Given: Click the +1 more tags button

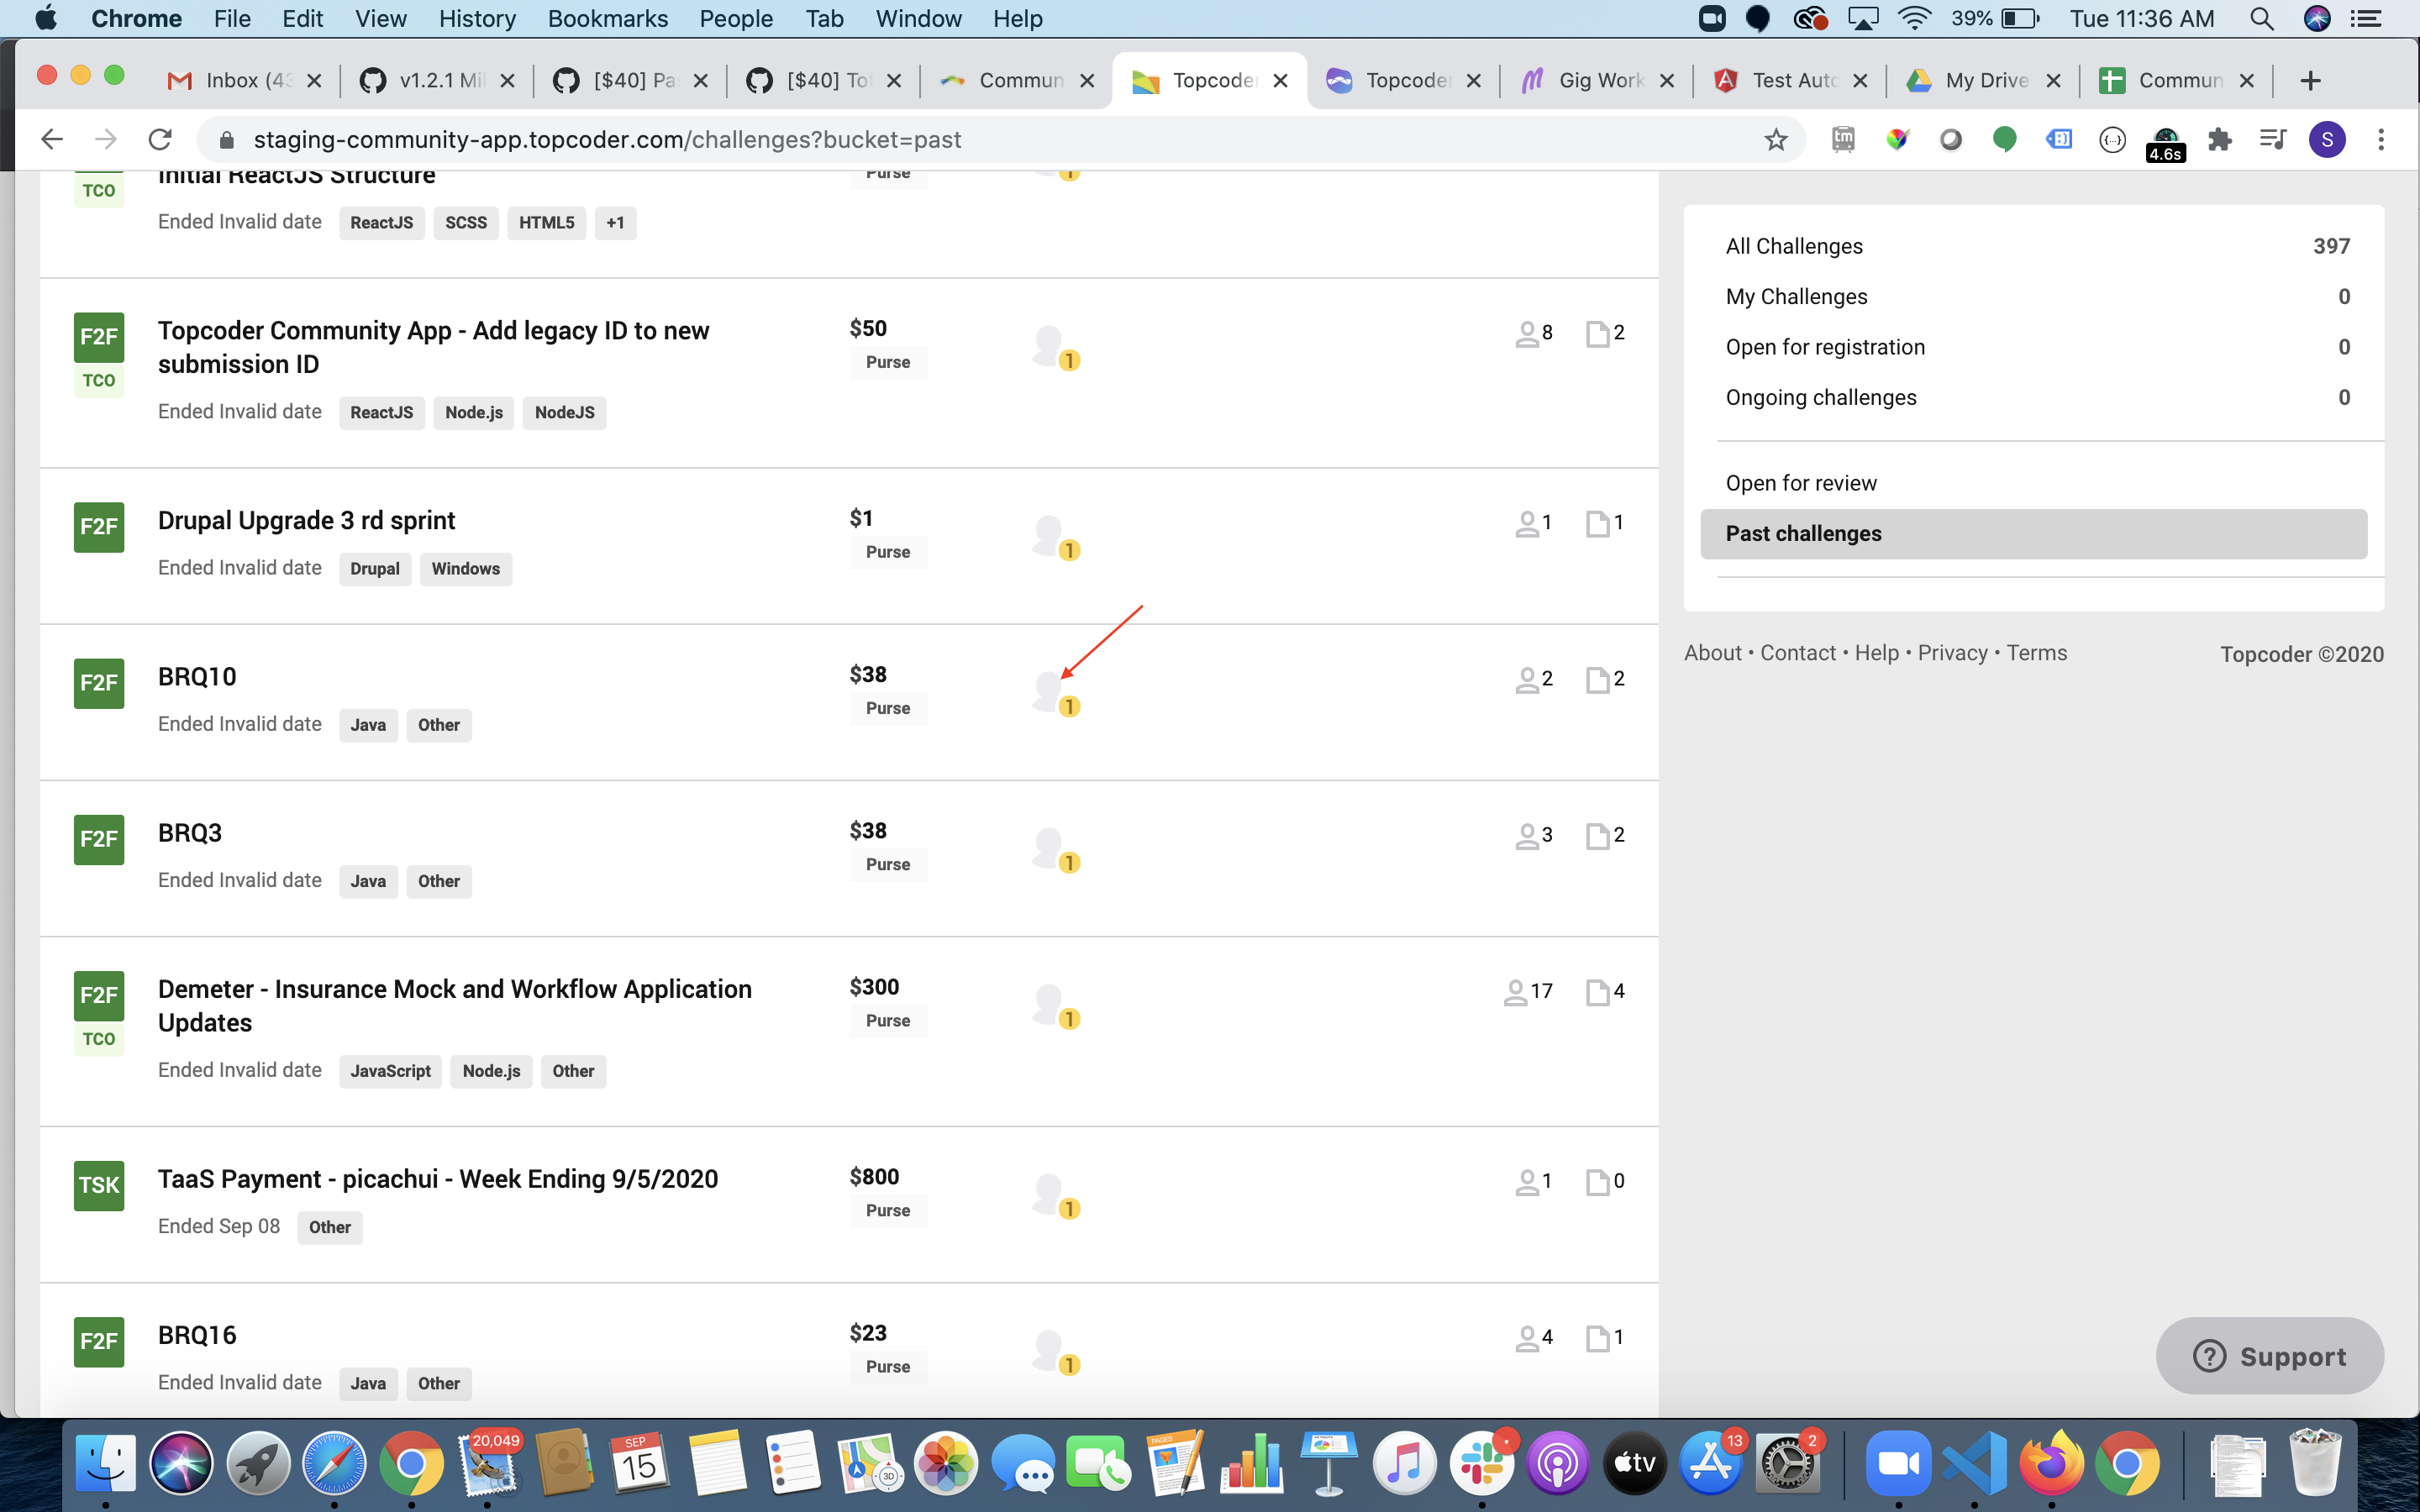Looking at the screenshot, I should point(615,223).
